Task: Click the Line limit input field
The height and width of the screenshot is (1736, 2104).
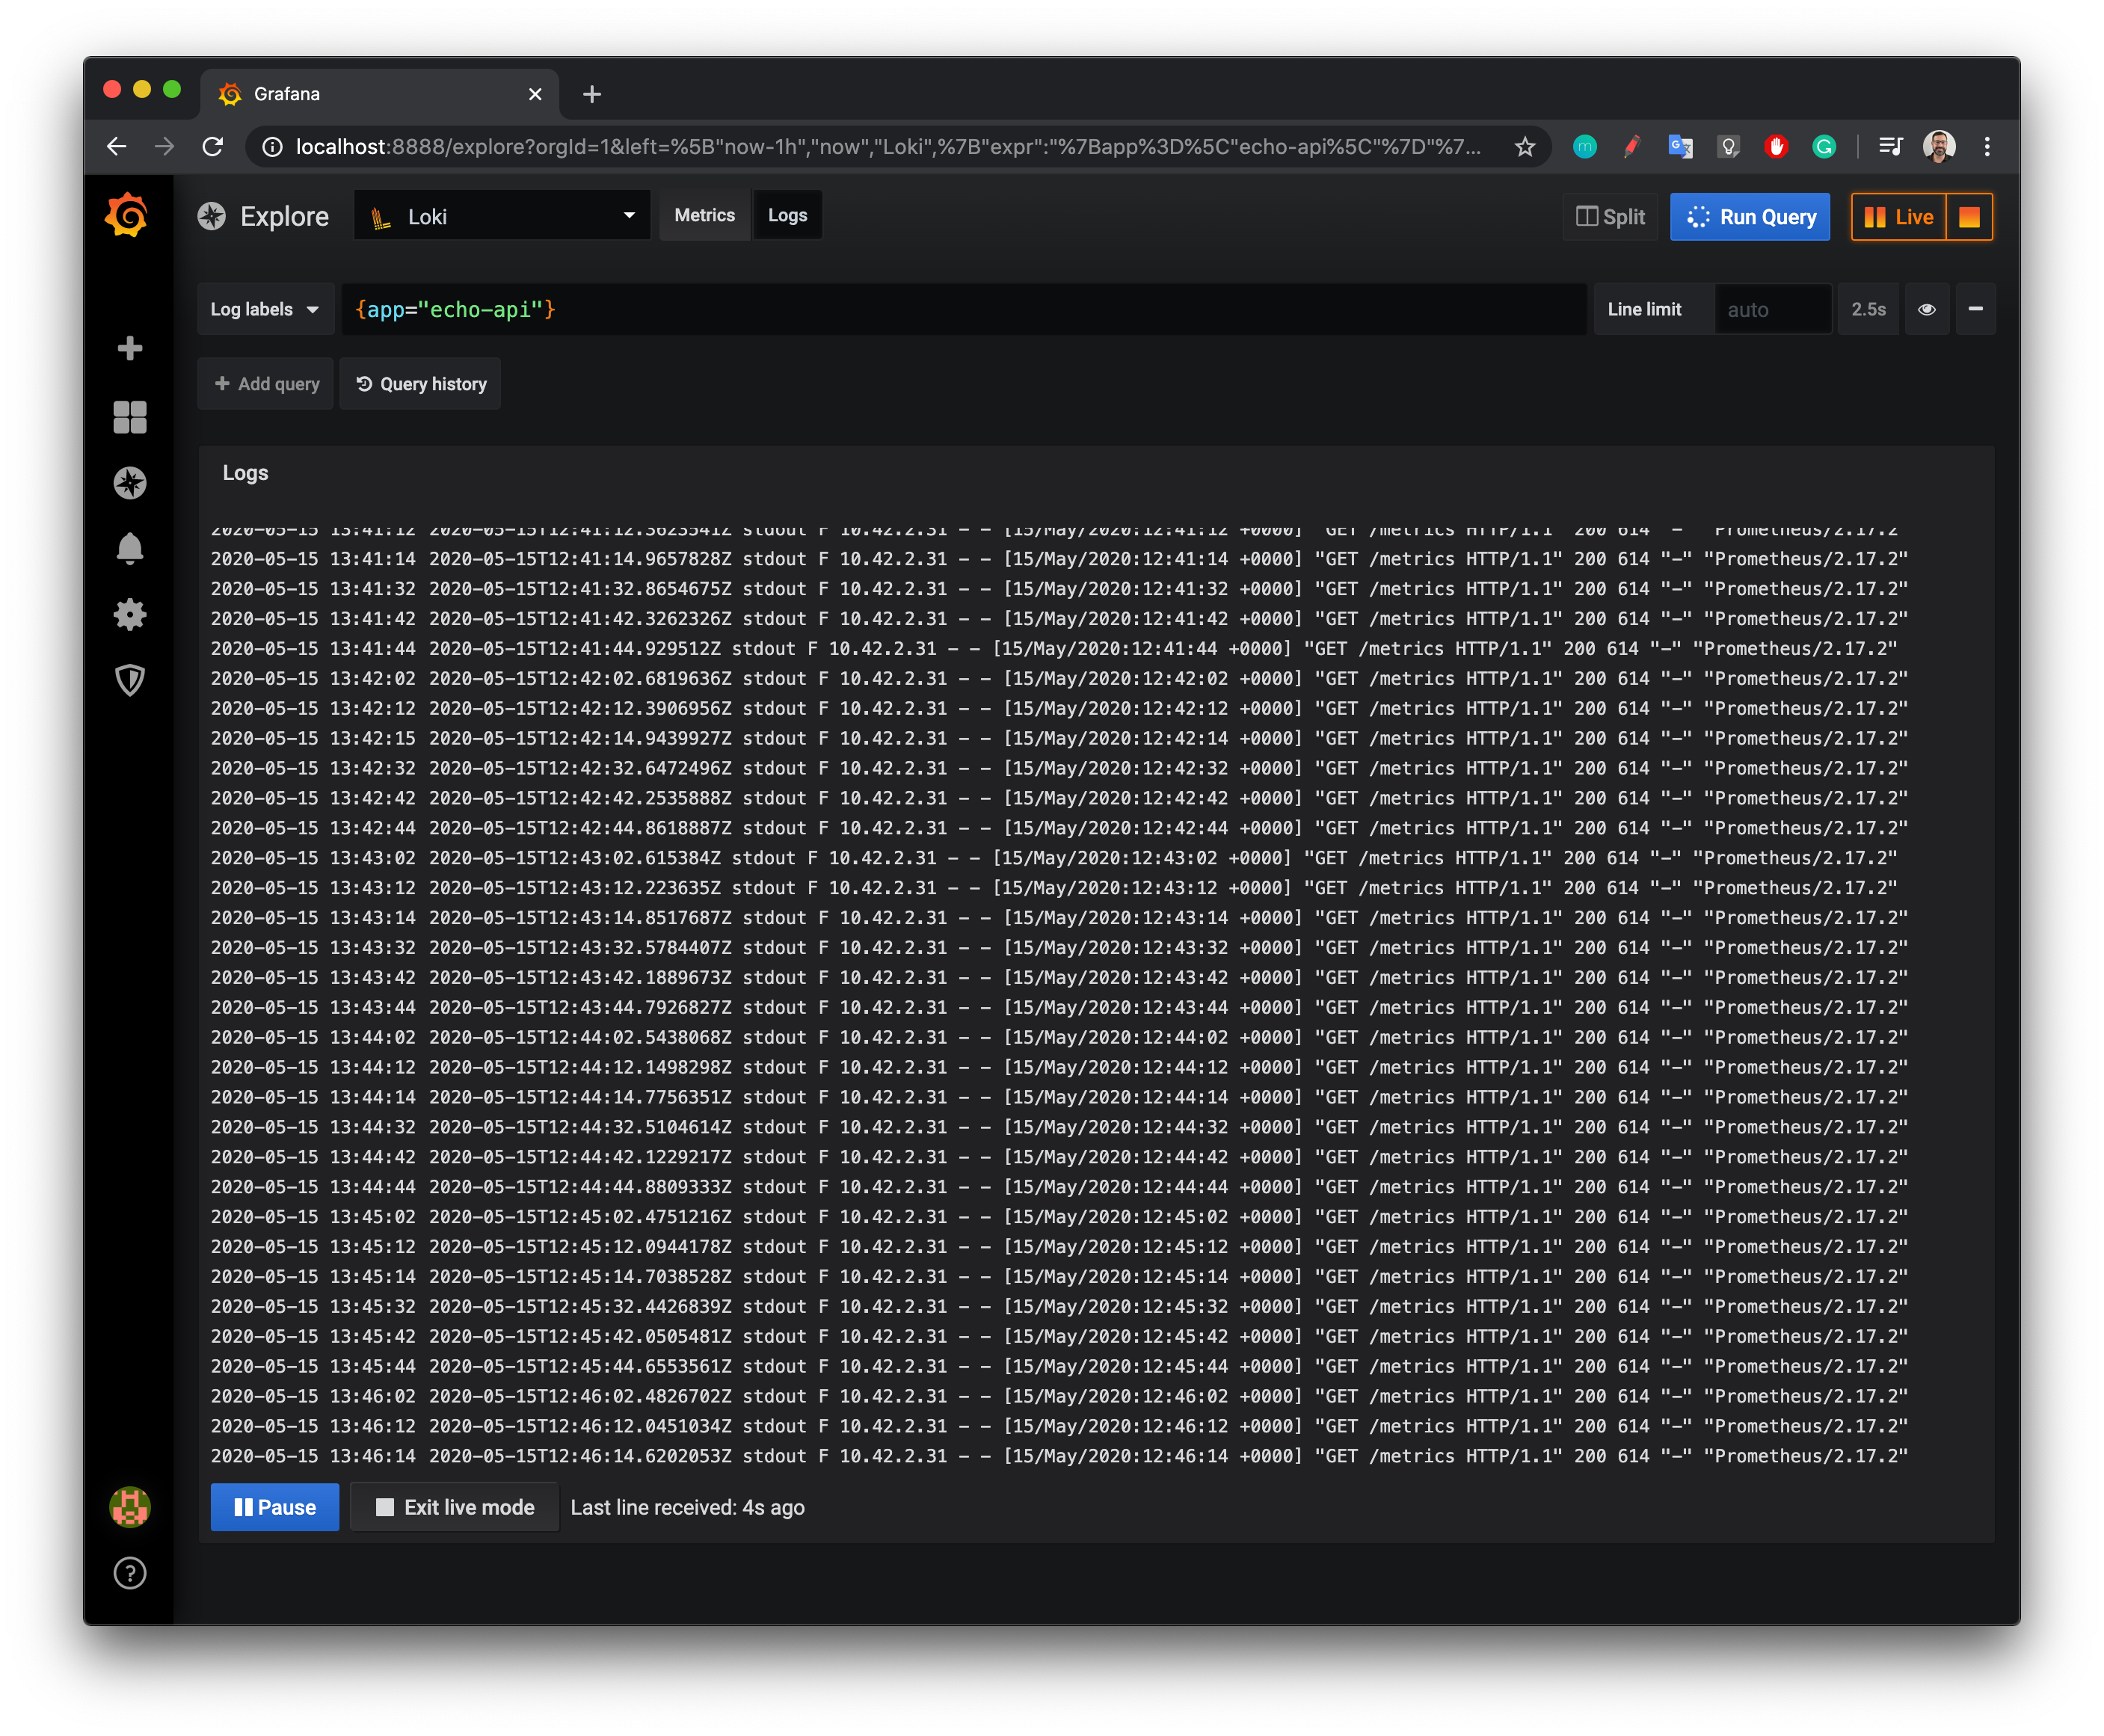Action: tap(1771, 310)
